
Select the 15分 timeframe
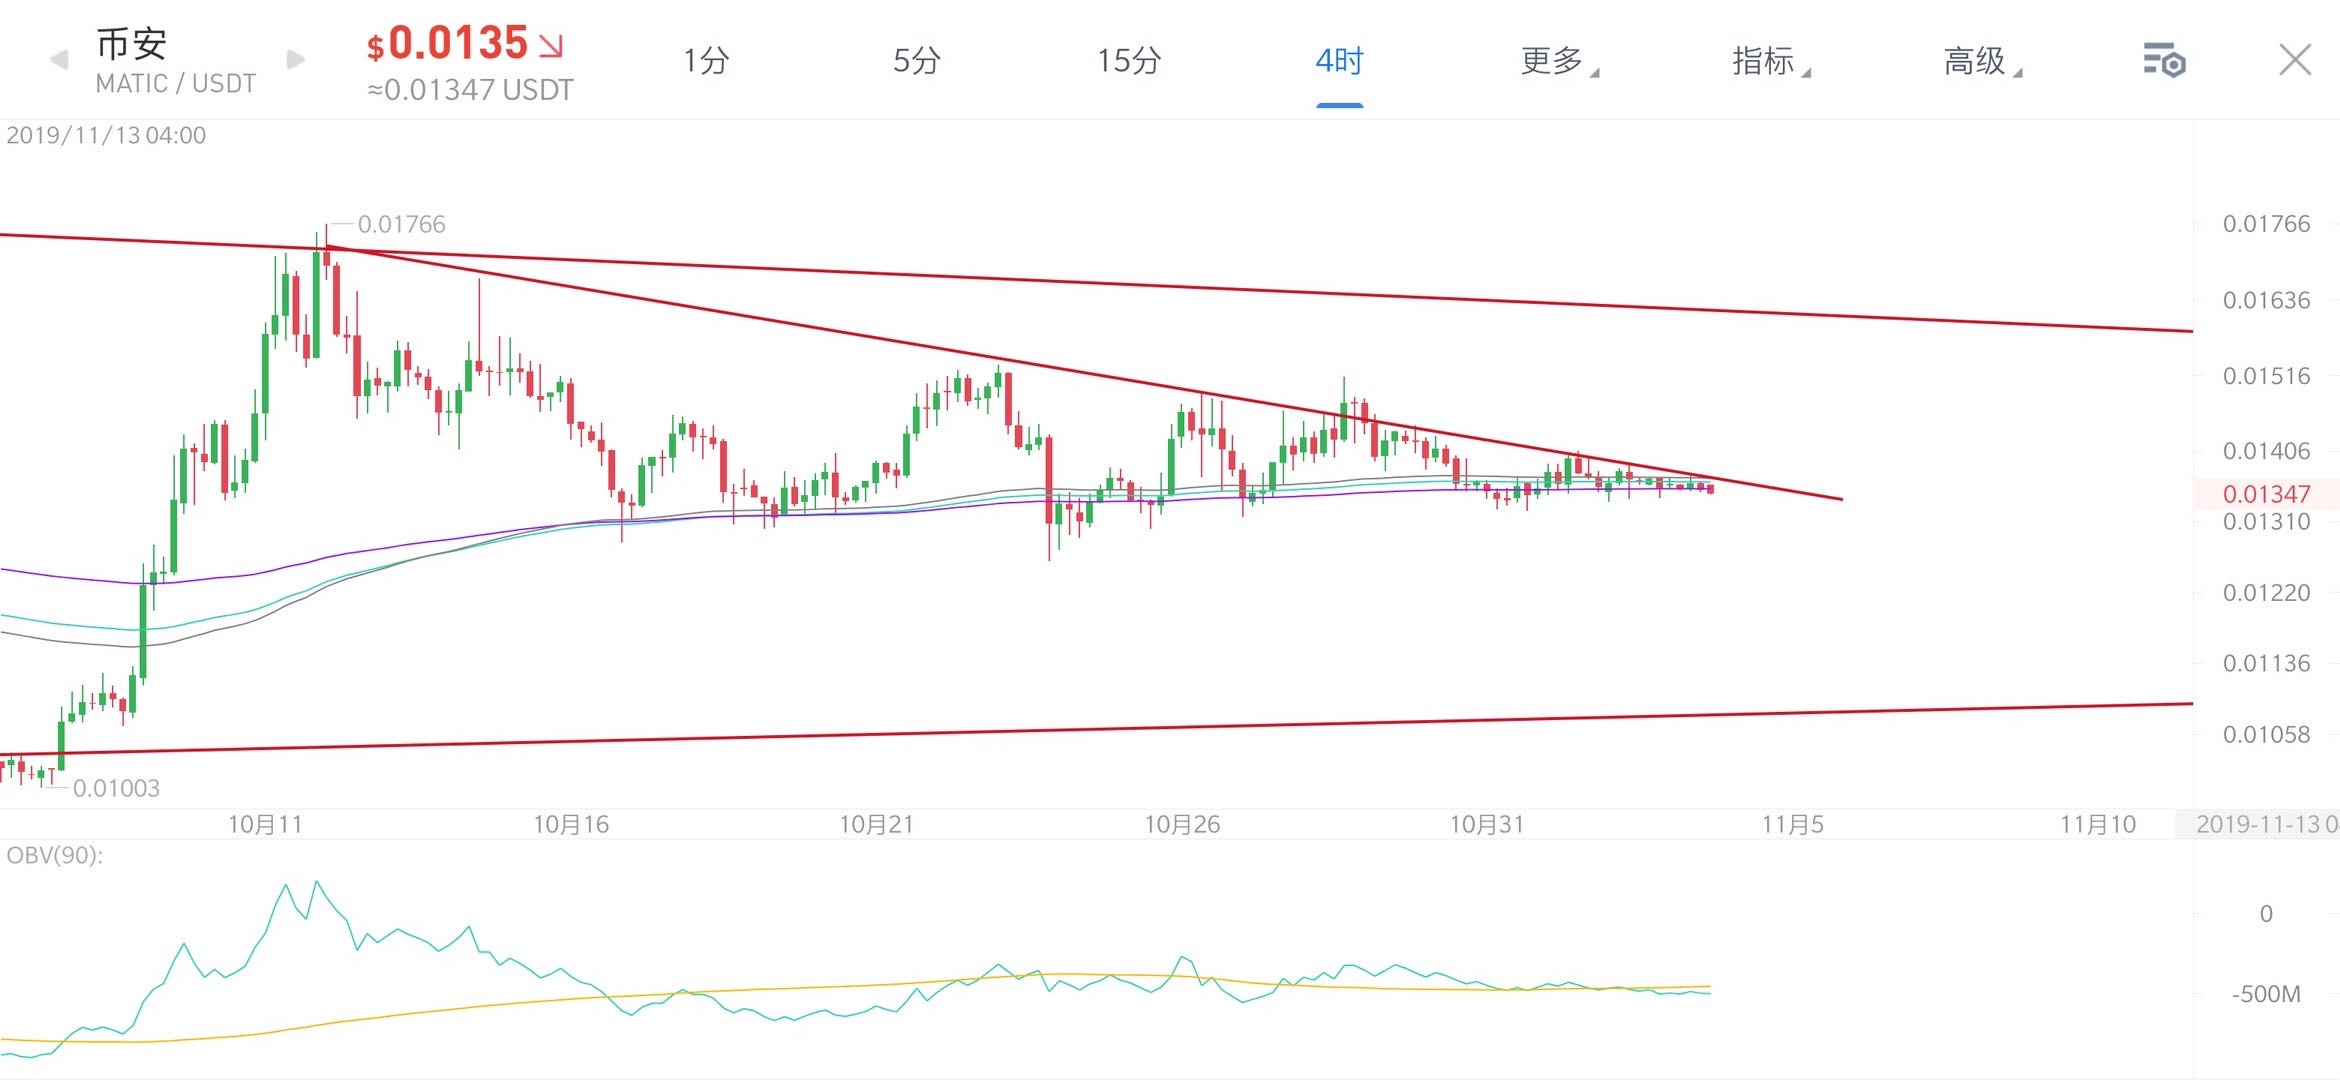tap(1129, 61)
